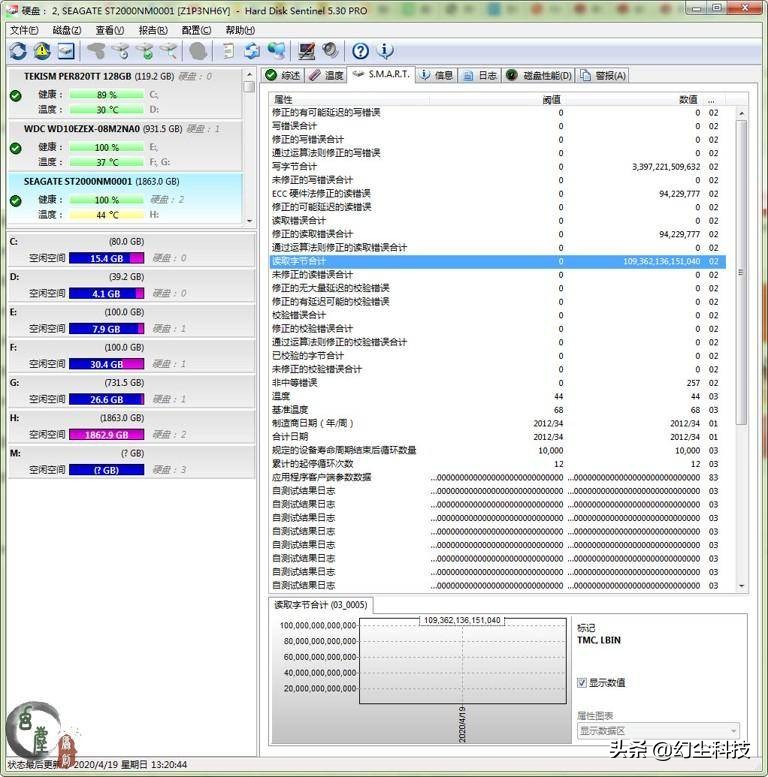Switch to the 日志 log tab
The height and width of the screenshot is (777, 768).
click(480, 75)
